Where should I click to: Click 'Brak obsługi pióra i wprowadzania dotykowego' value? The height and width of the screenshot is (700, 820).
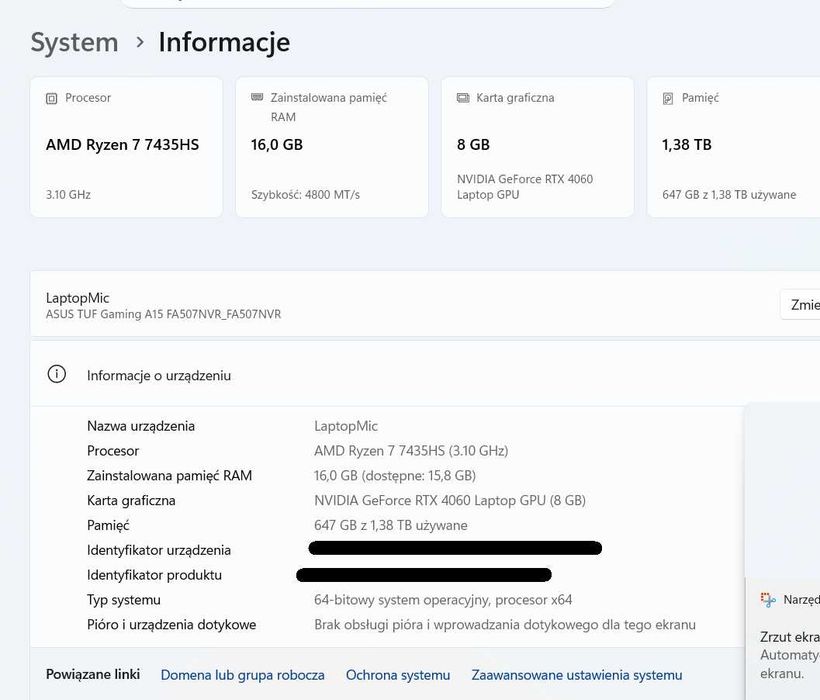point(505,625)
